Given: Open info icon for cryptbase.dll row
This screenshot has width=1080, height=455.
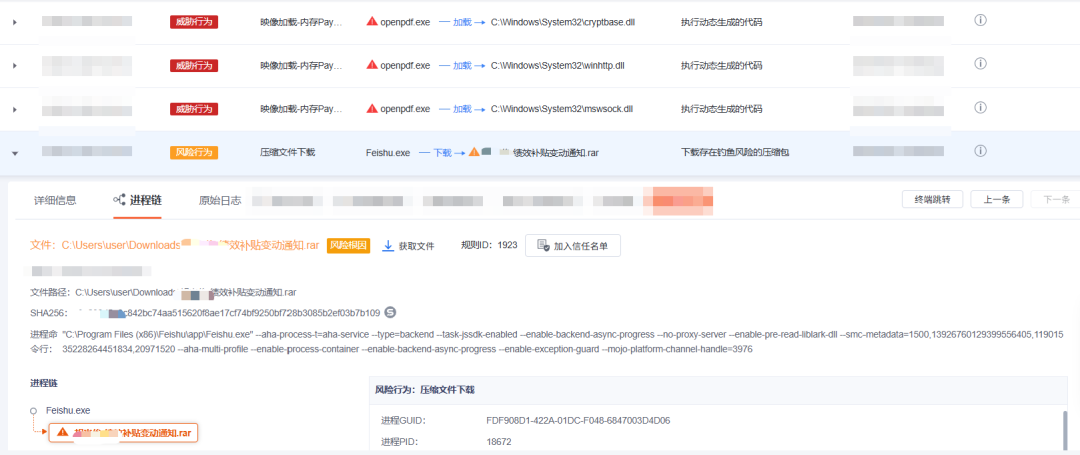Looking at the screenshot, I should tap(981, 21).
